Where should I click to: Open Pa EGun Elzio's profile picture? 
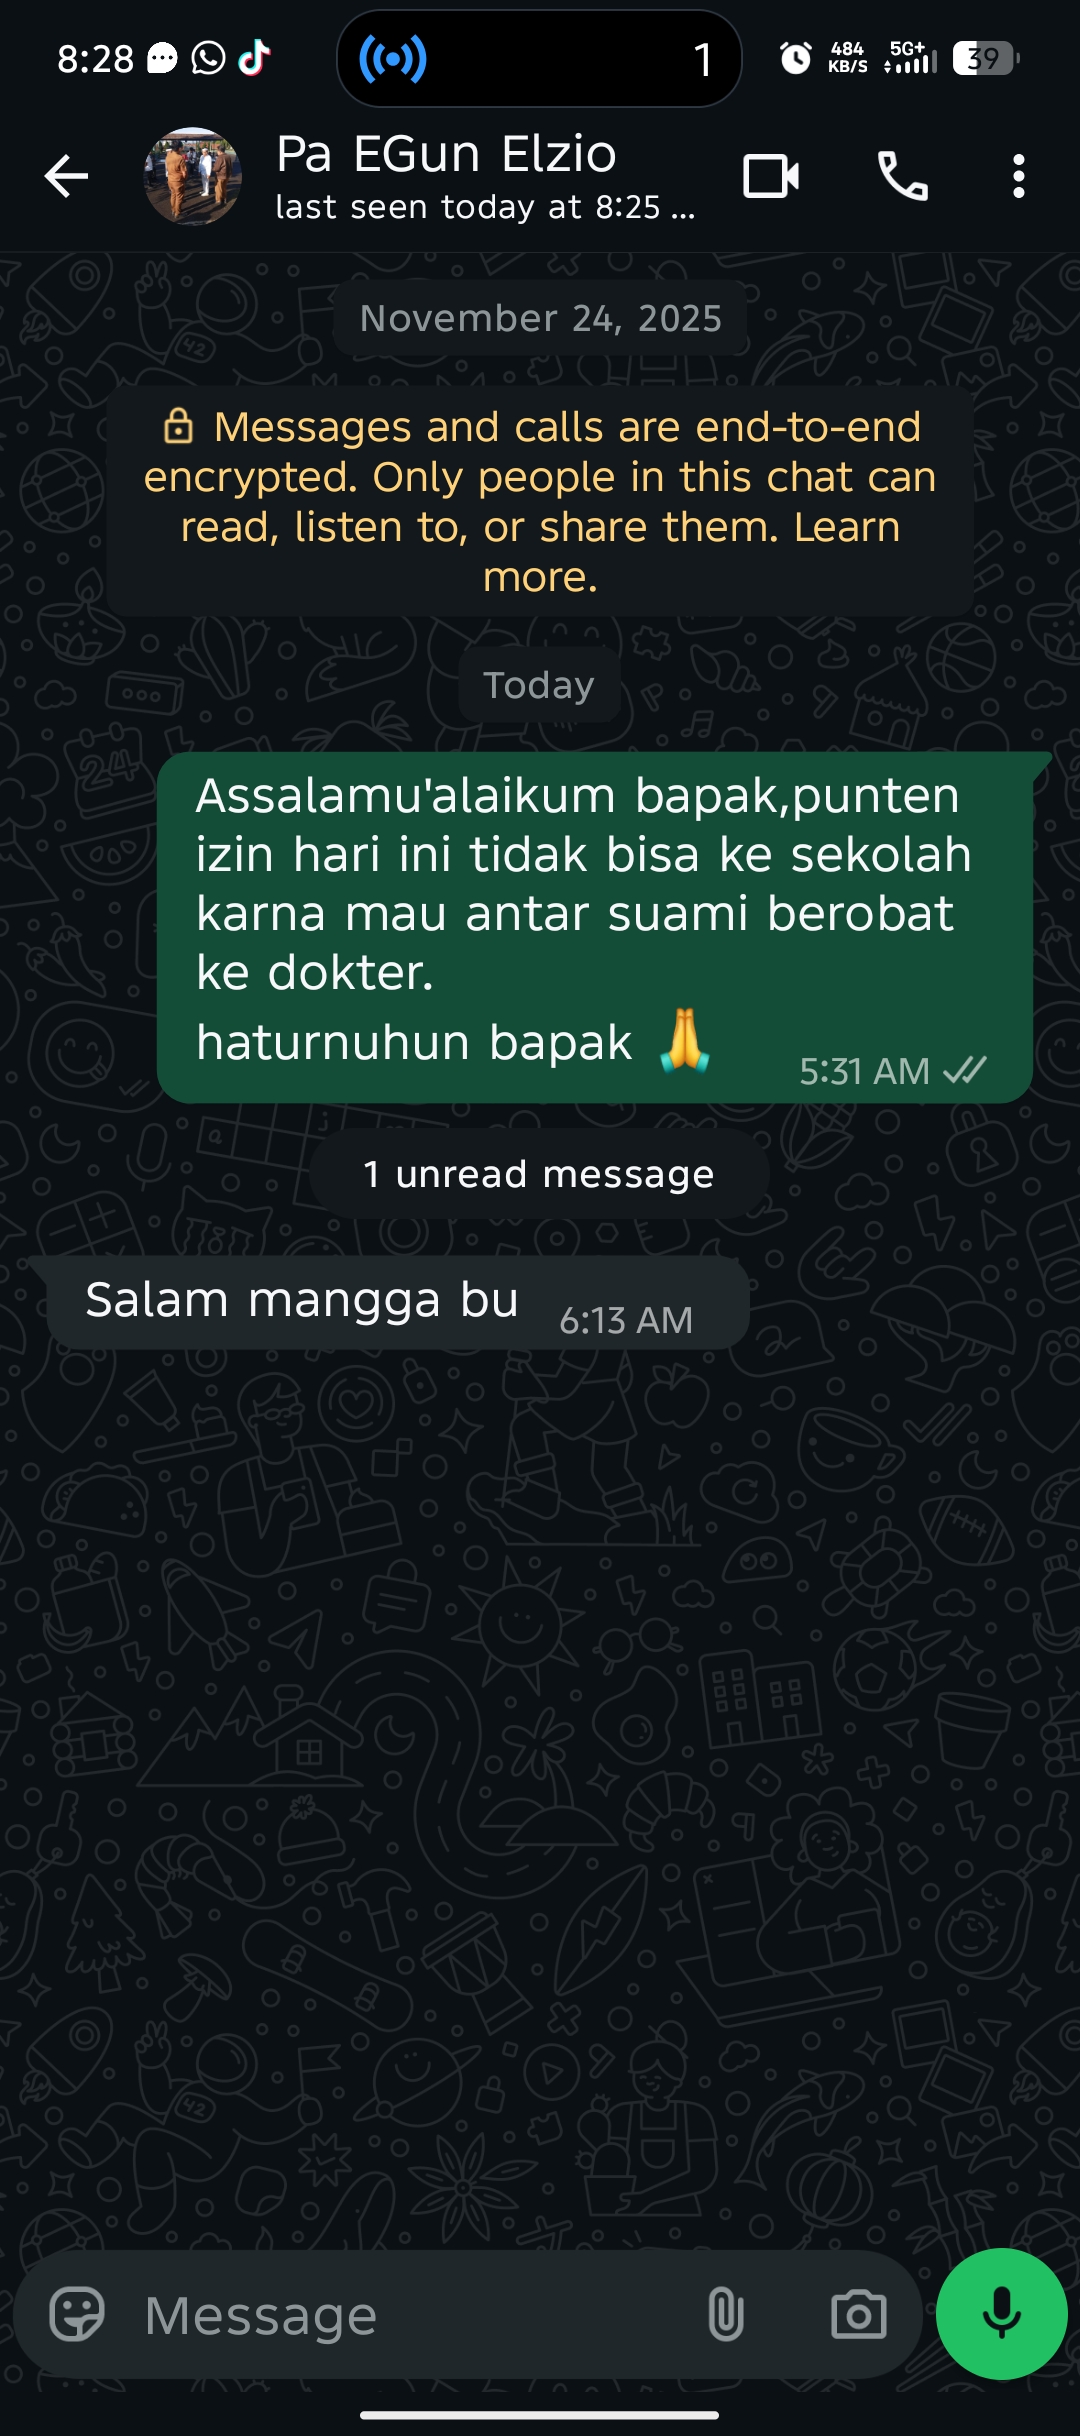click(x=193, y=176)
